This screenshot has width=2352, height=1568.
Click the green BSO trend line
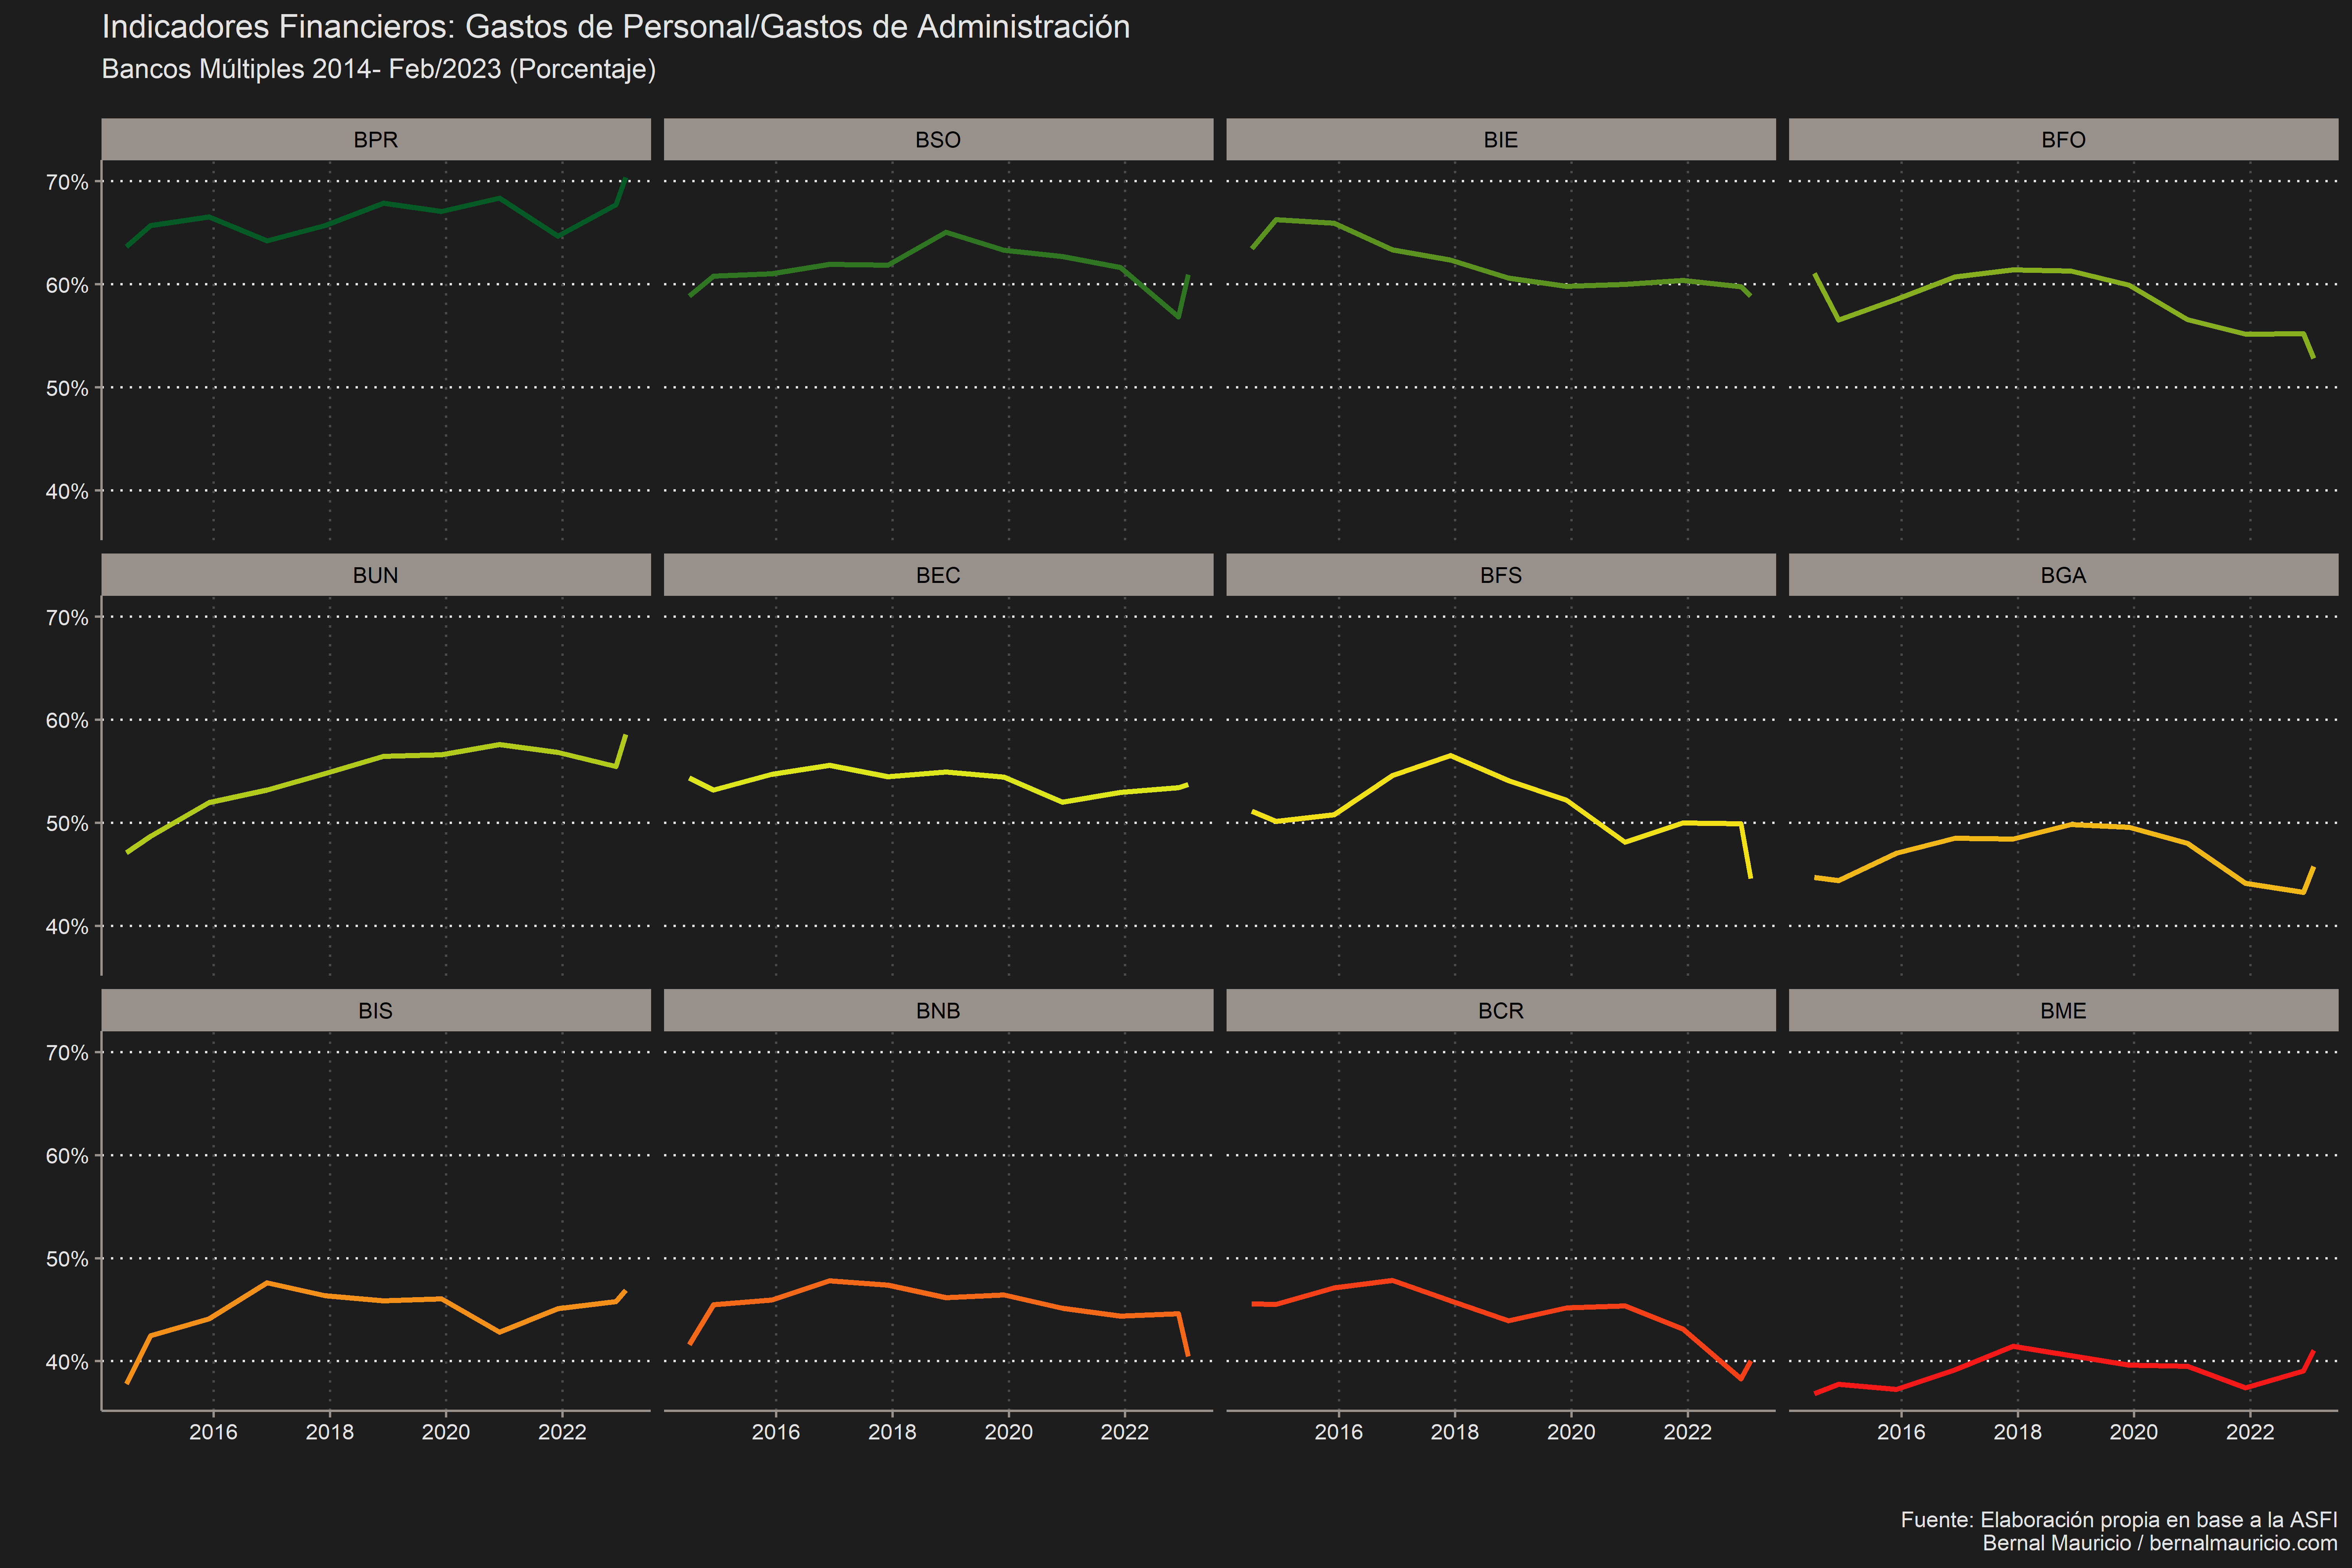(946, 233)
